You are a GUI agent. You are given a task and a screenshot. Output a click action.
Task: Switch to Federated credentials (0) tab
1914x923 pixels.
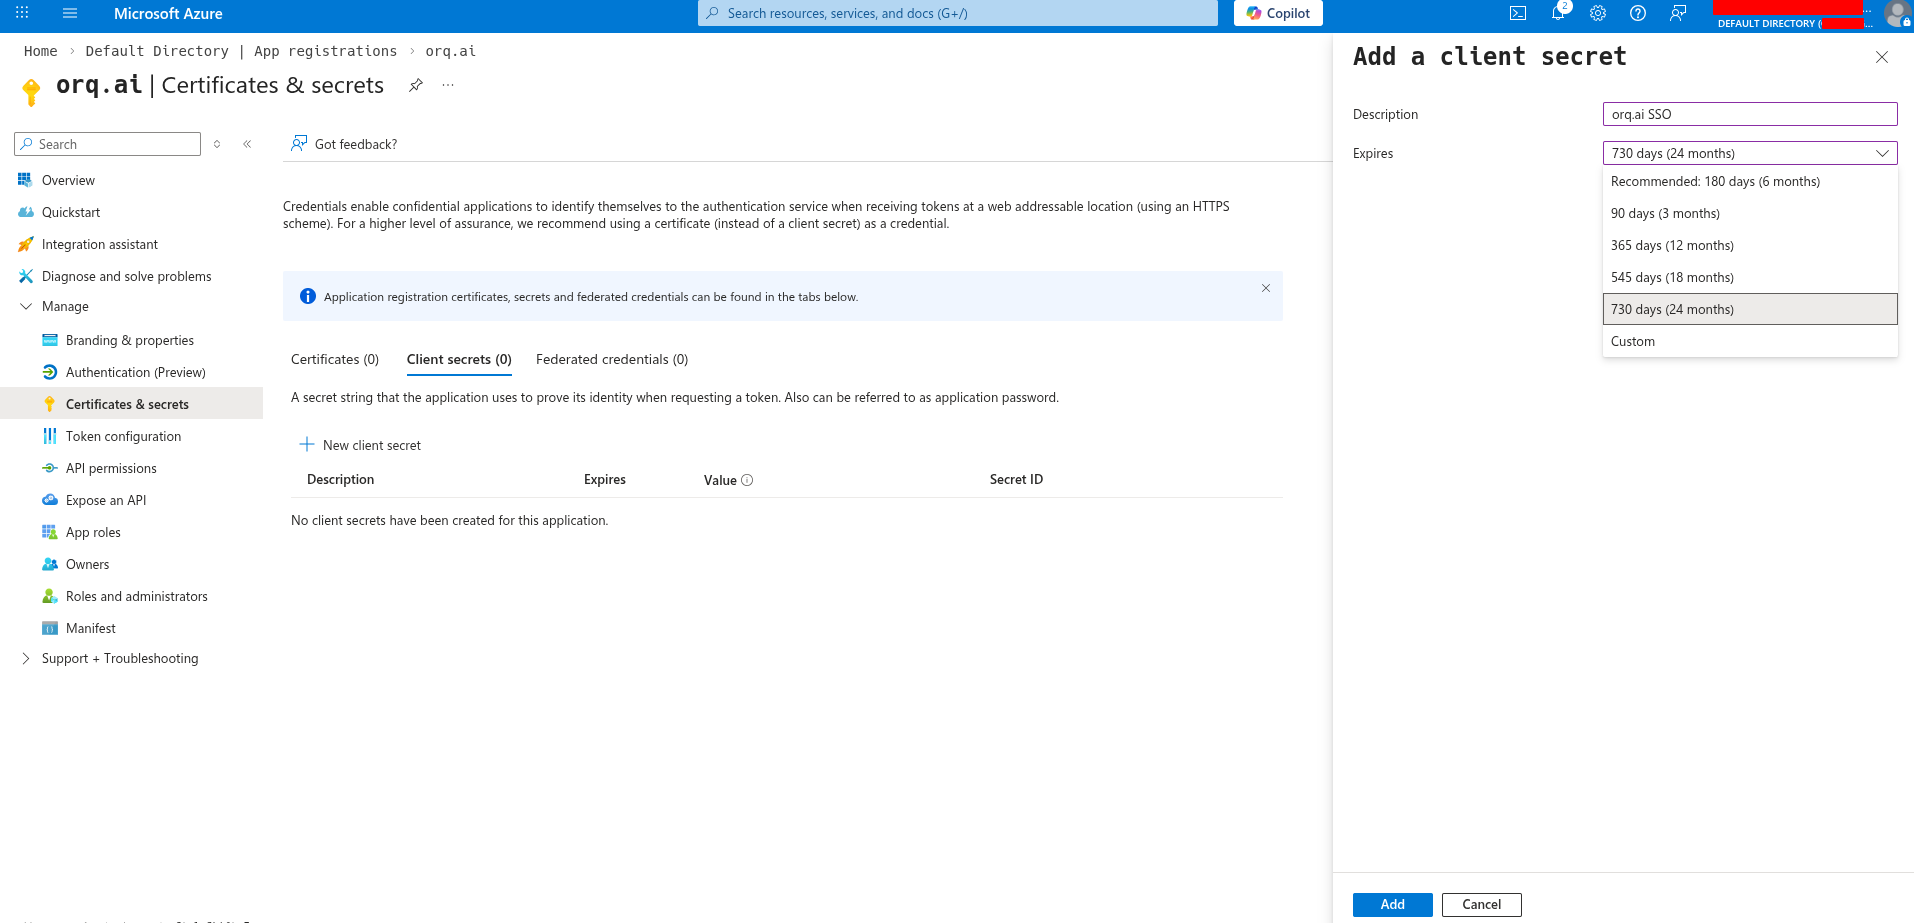(x=612, y=359)
